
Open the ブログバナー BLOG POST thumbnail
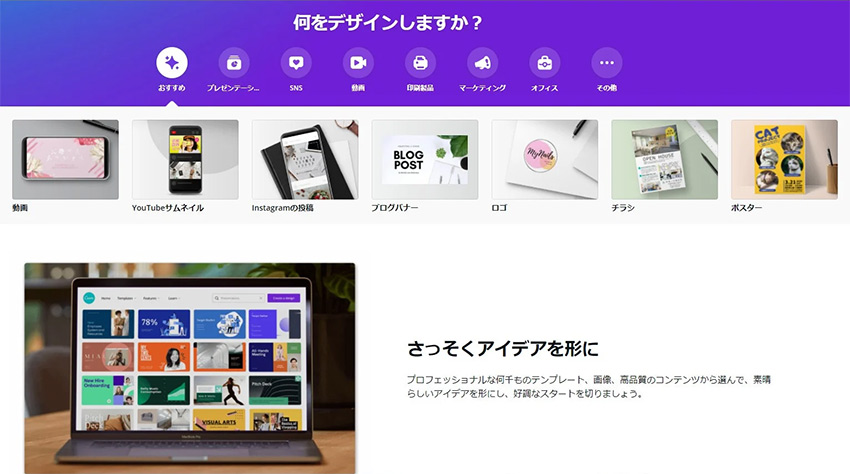pos(425,159)
